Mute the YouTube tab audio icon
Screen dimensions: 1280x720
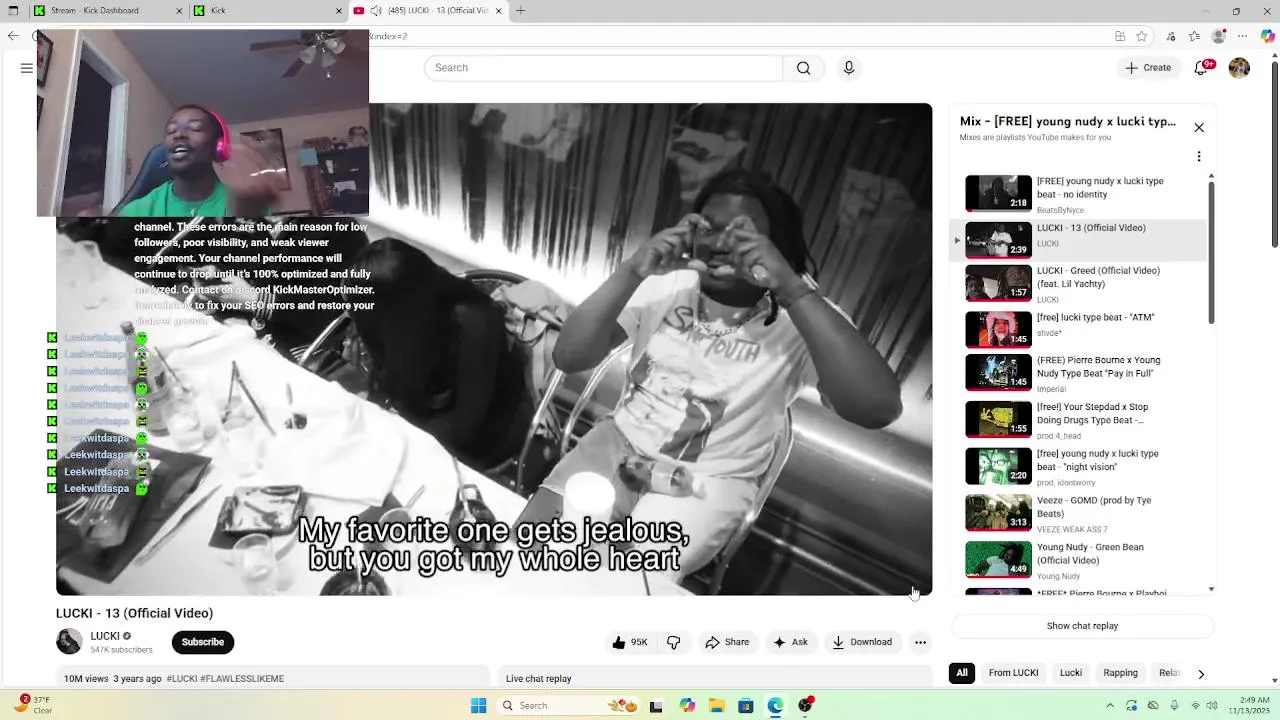(375, 11)
